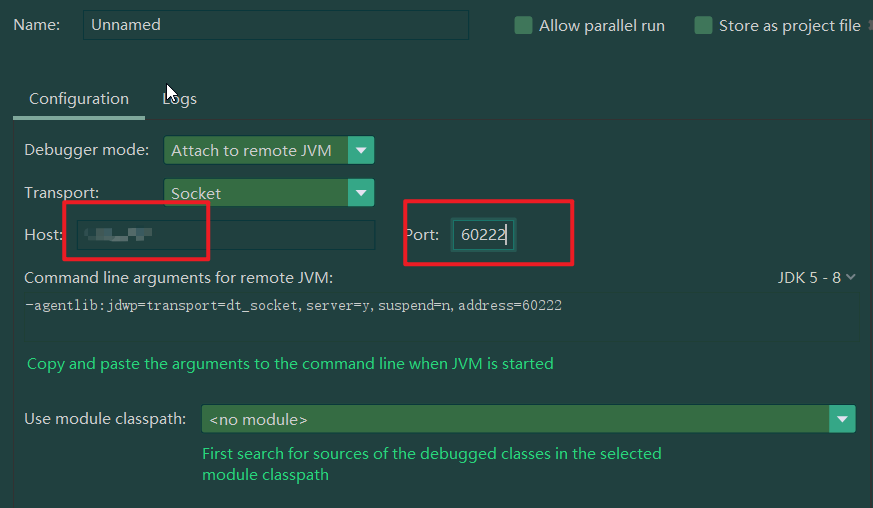The height and width of the screenshot is (508, 873).
Task: Click the 'Copy and paste the arguments' hint
Action: click(290, 364)
